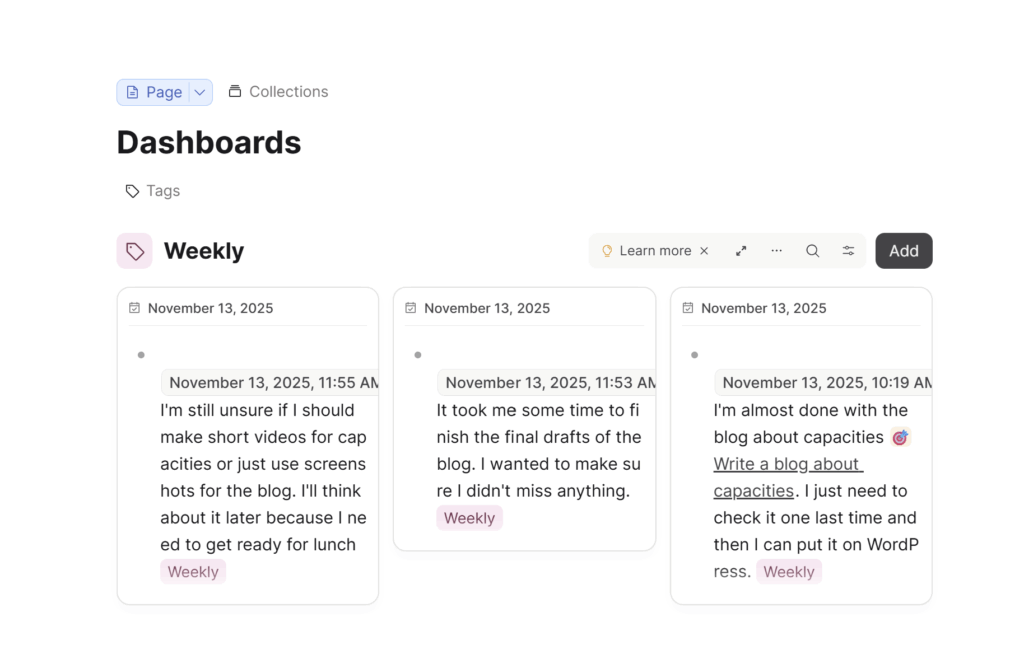This screenshot has width=1024, height=664.
Task: Click the Weekly tag in the third card
Action: click(789, 572)
